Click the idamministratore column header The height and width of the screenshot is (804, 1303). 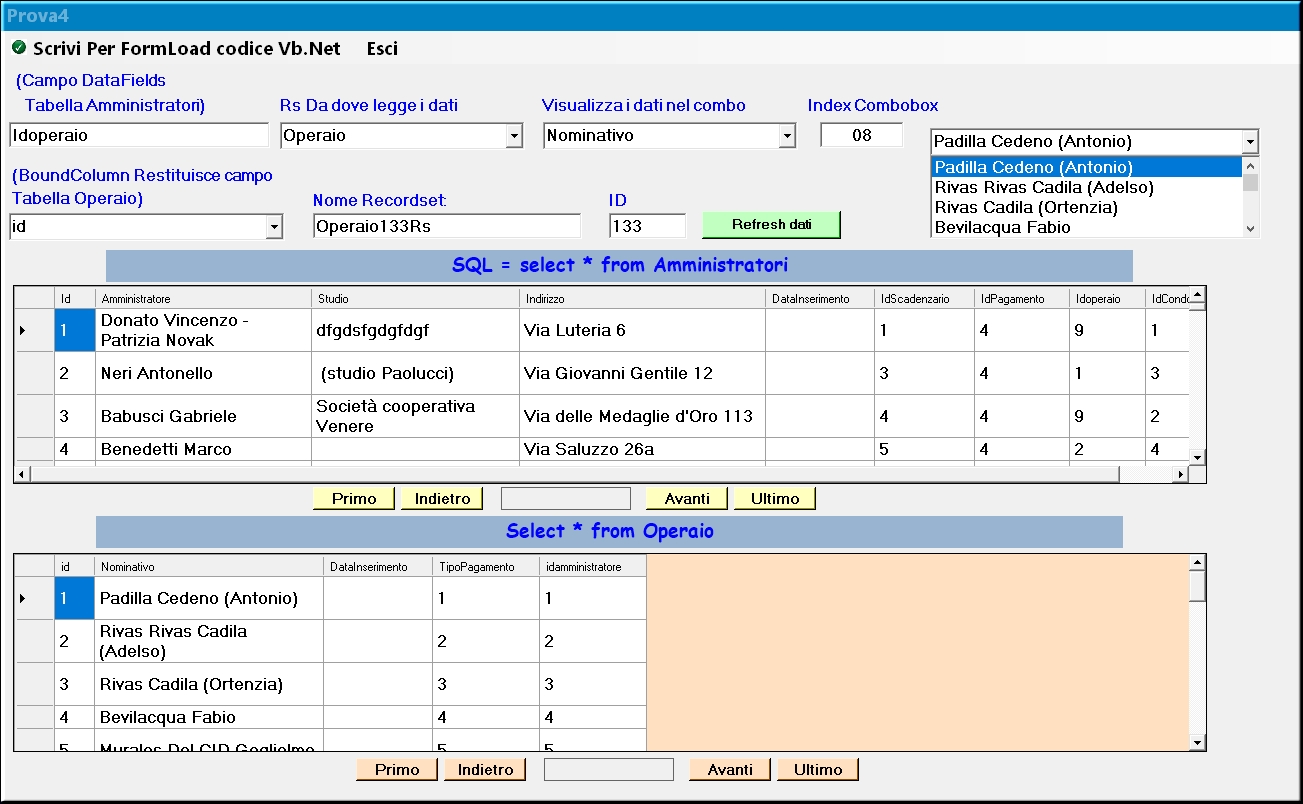click(593, 567)
